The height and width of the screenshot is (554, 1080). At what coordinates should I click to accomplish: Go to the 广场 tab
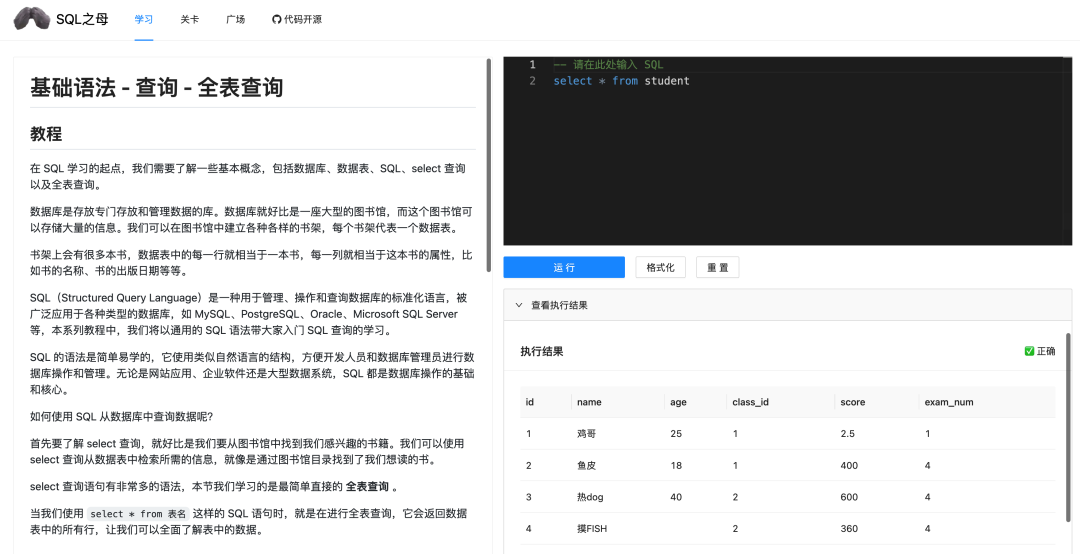(x=235, y=19)
